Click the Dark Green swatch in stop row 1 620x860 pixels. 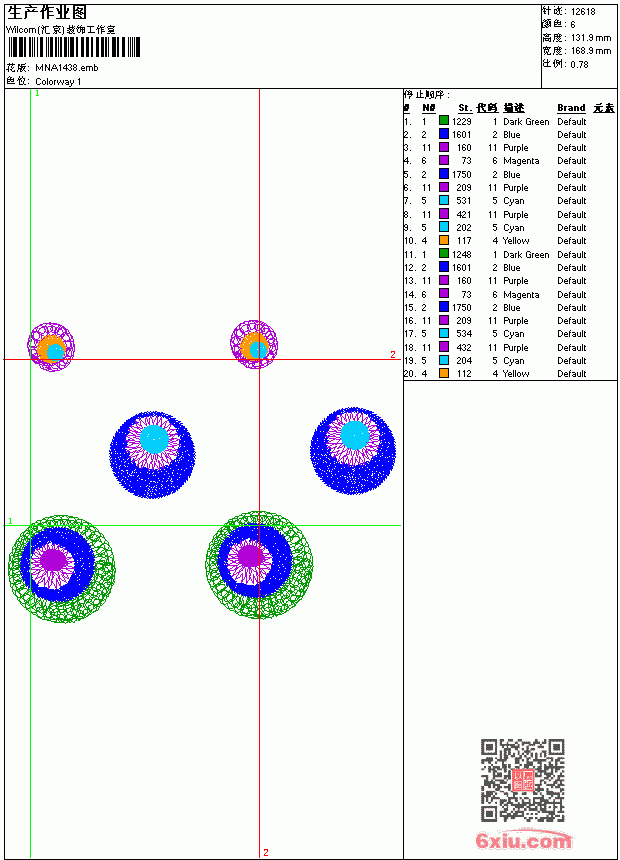(x=444, y=121)
